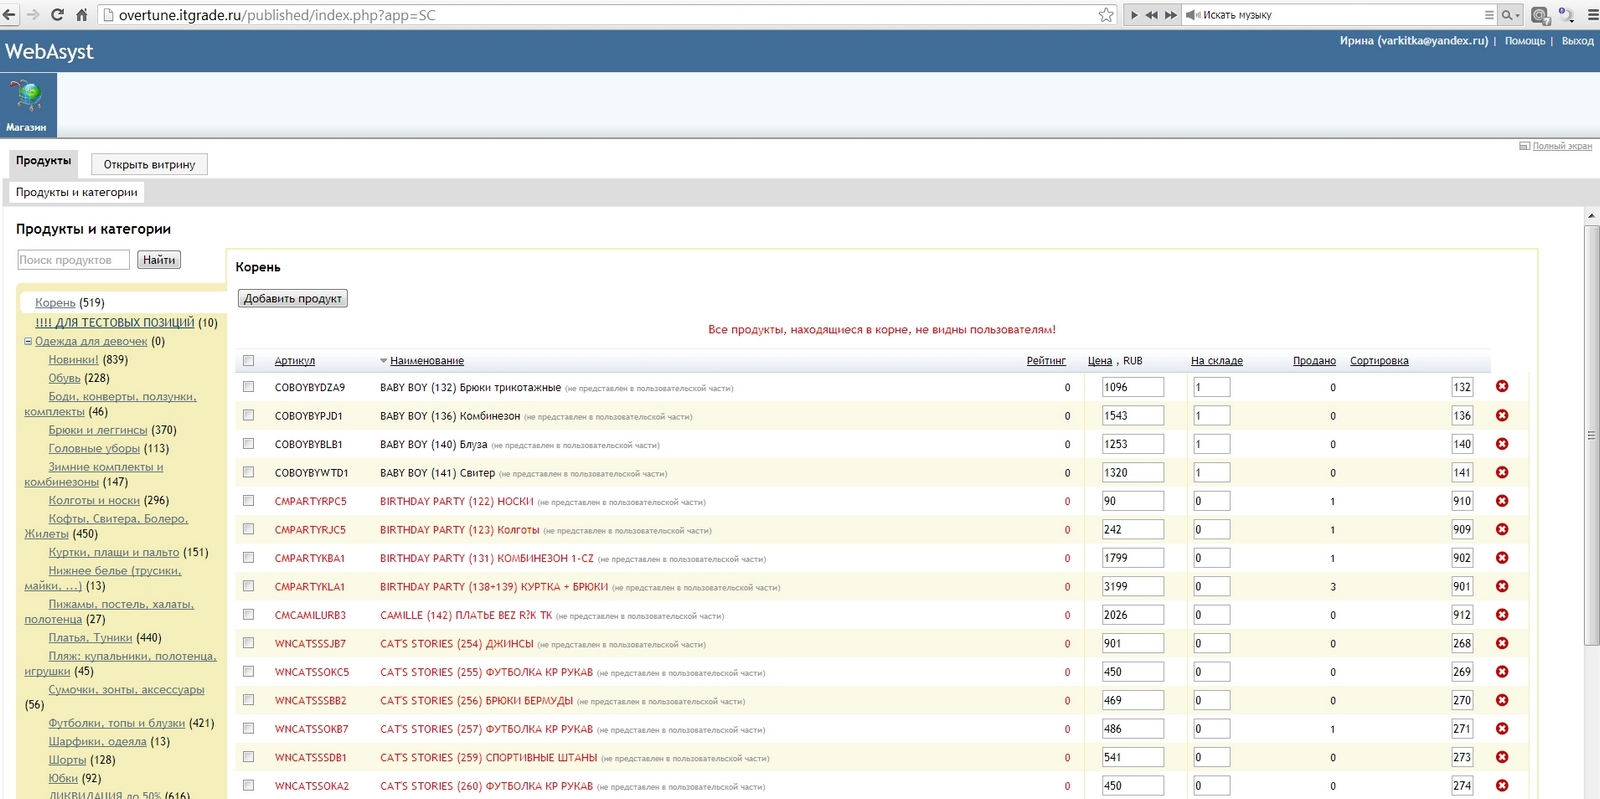The width and height of the screenshot is (1600, 799).
Task: Sort products by Продано column
Action: point(1314,361)
